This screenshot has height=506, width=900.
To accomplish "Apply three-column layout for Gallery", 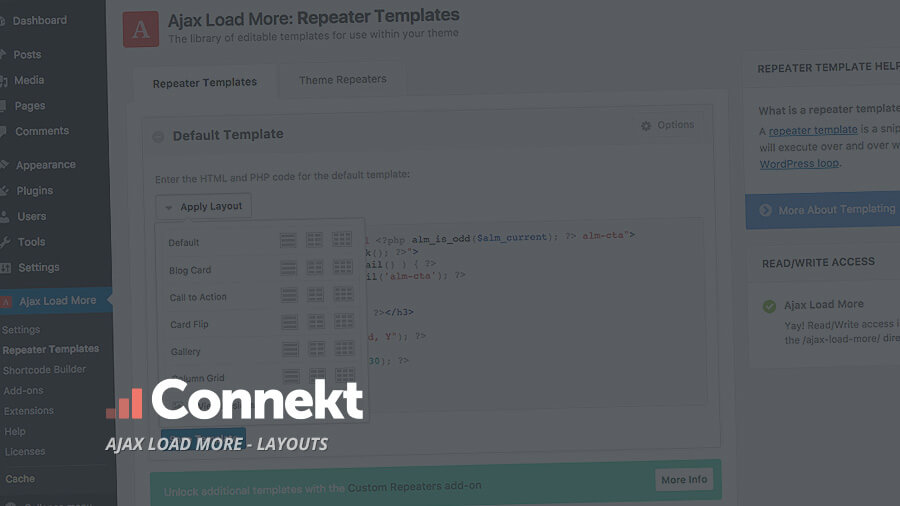I will 344,348.
